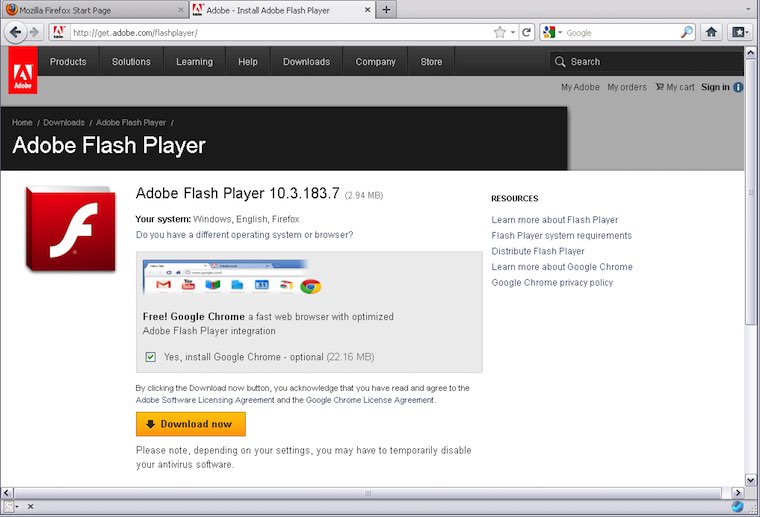
Task: Click the horizontal scrollbar thumb
Action: [368, 493]
